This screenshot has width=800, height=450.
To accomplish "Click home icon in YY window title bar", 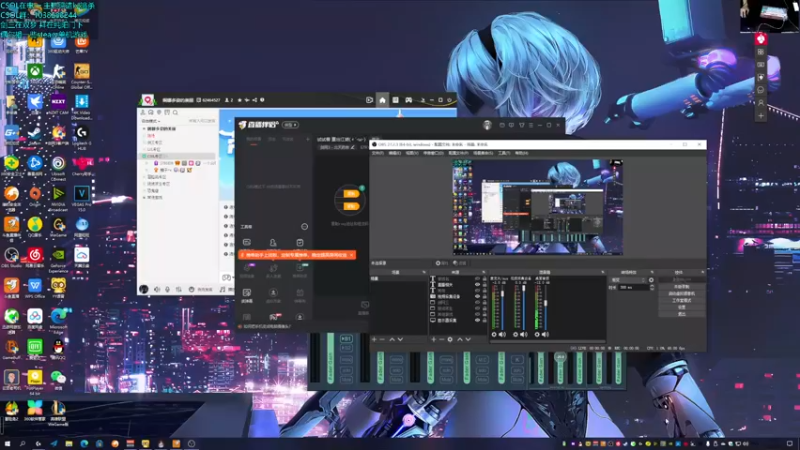I will coord(382,100).
